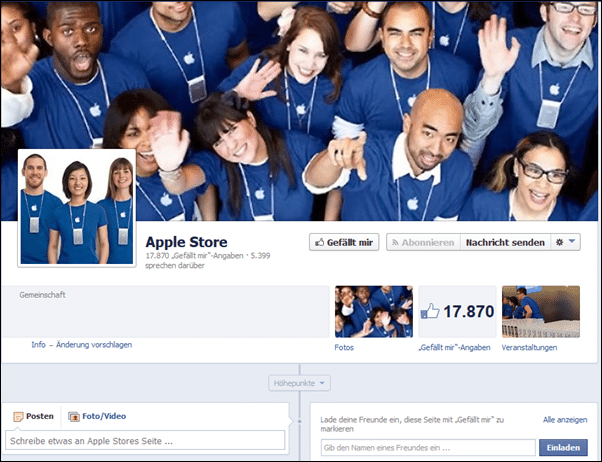Click the Fotos link label
Screen dimensions: 602x462
(344, 348)
